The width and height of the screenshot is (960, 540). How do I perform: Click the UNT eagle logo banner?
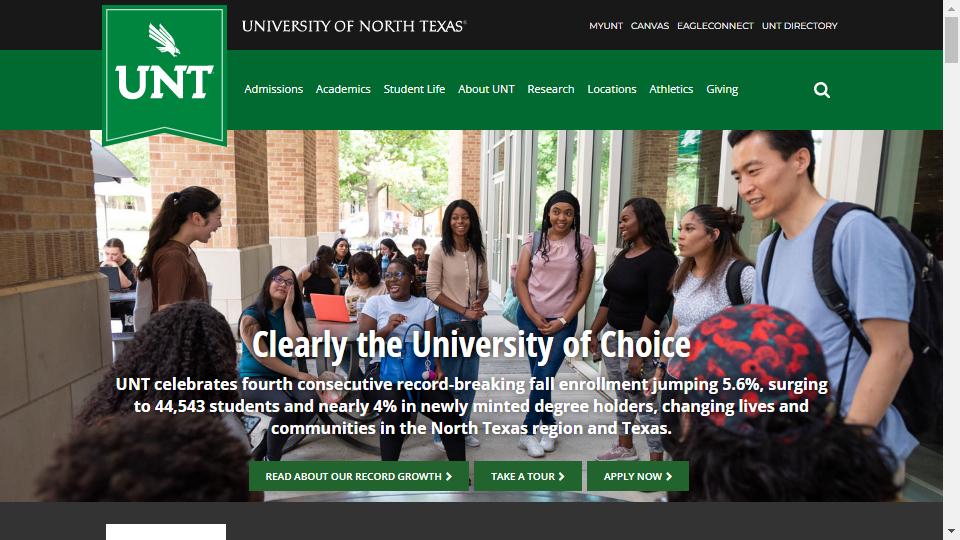click(165, 75)
